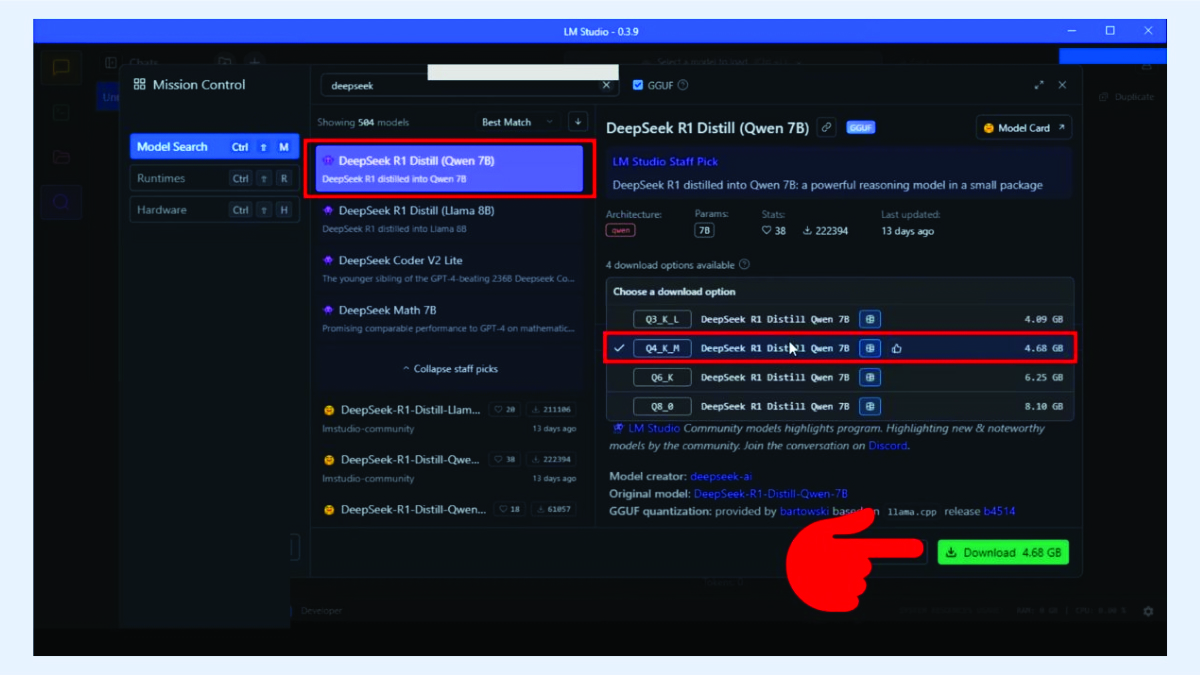
Task: Open the DeepSeek-R1-Distill-Qwen-7B original model link
Action: click(770, 494)
